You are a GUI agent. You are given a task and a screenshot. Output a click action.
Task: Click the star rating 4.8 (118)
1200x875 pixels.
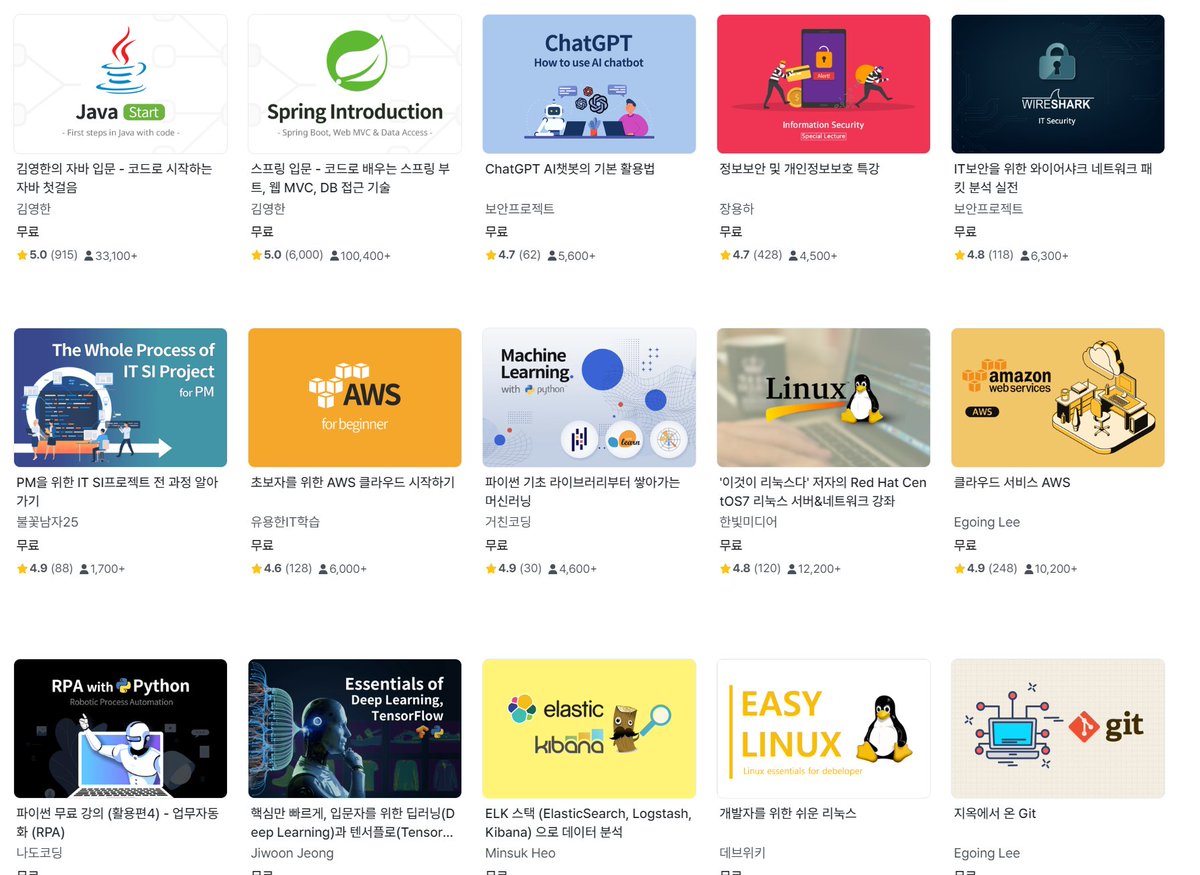pos(985,256)
